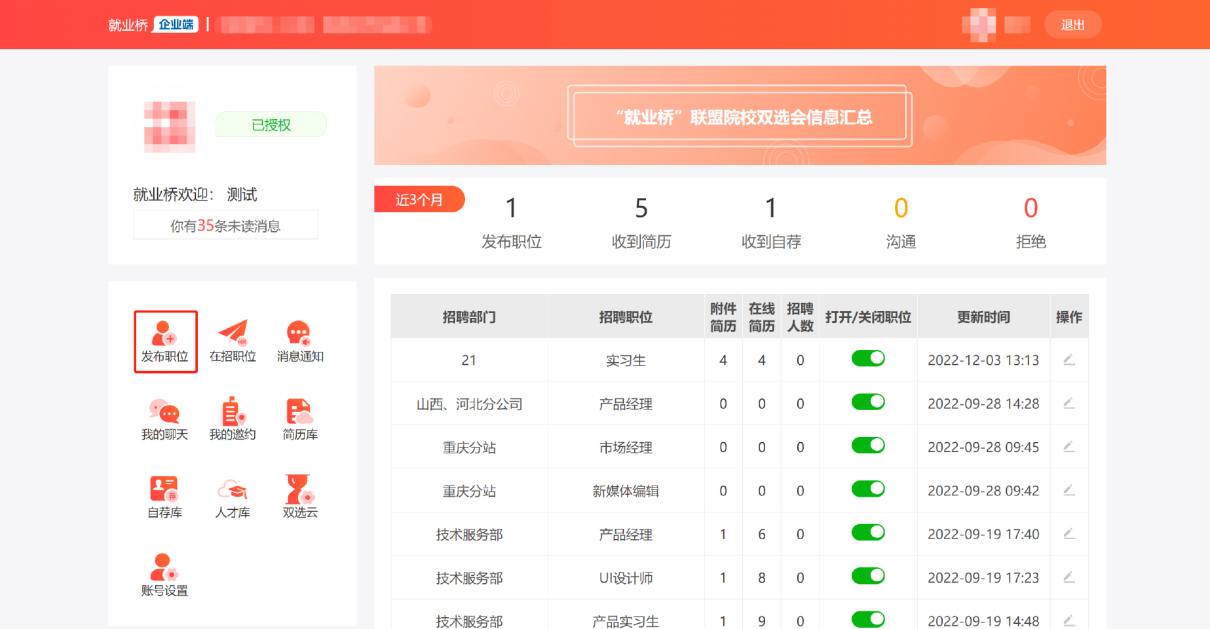Edit the 2022-09-19 17:40 row pencil icon
The image size is (1210, 629).
(1069, 534)
